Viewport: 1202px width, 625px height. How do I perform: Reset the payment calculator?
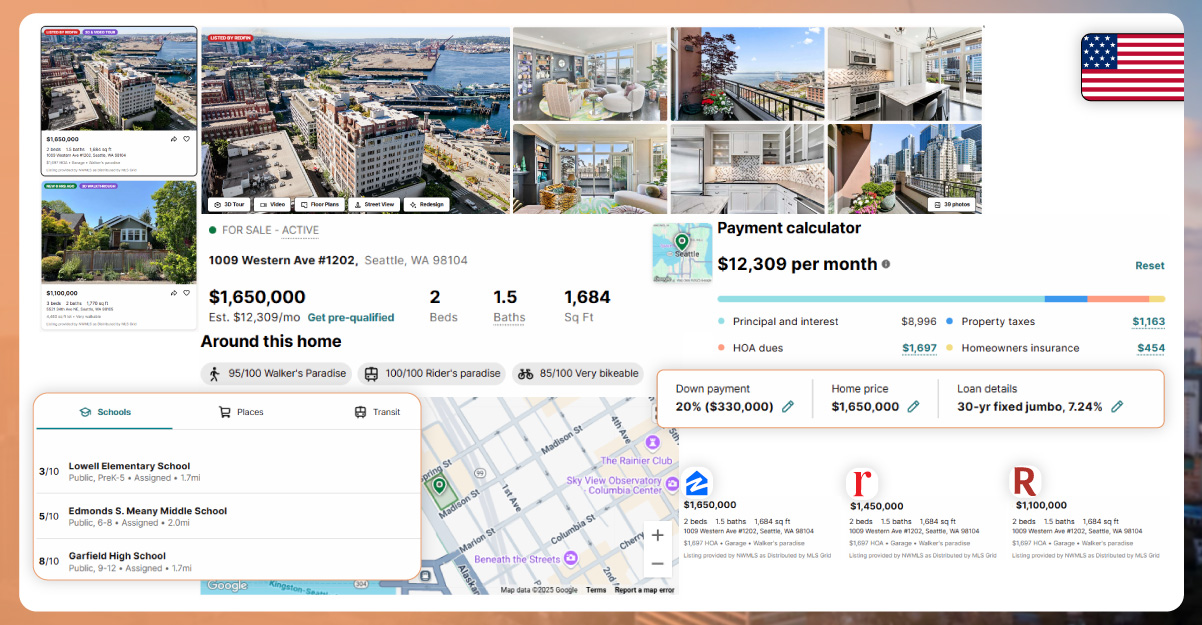click(1150, 265)
